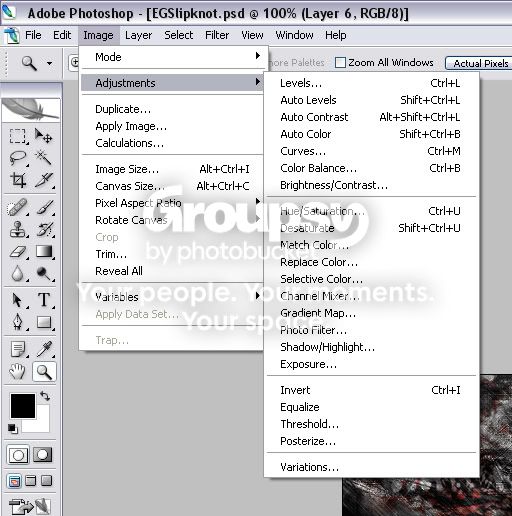Image resolution: width=512 pixels, height=516 pixels.
Task: Choose Color Balance adjustment
Action: [371, 168]
